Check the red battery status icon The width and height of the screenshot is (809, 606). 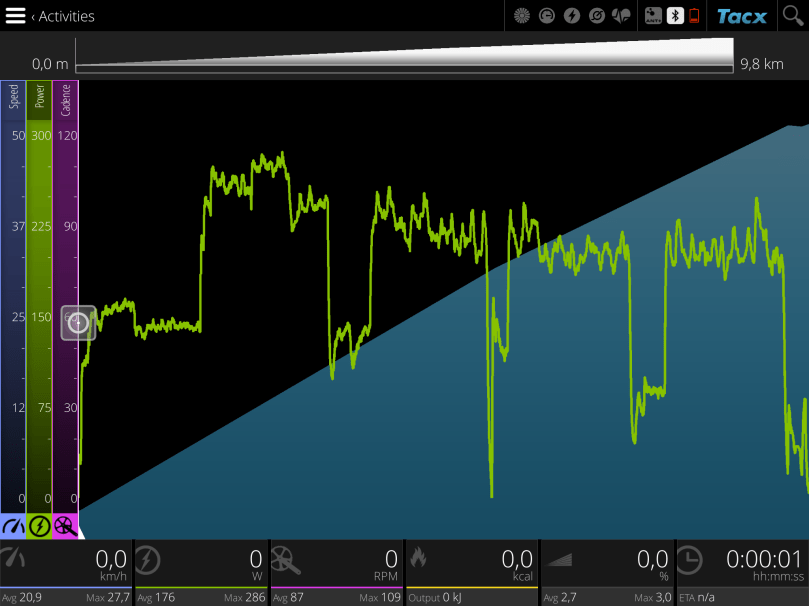[x=694, y=16]
